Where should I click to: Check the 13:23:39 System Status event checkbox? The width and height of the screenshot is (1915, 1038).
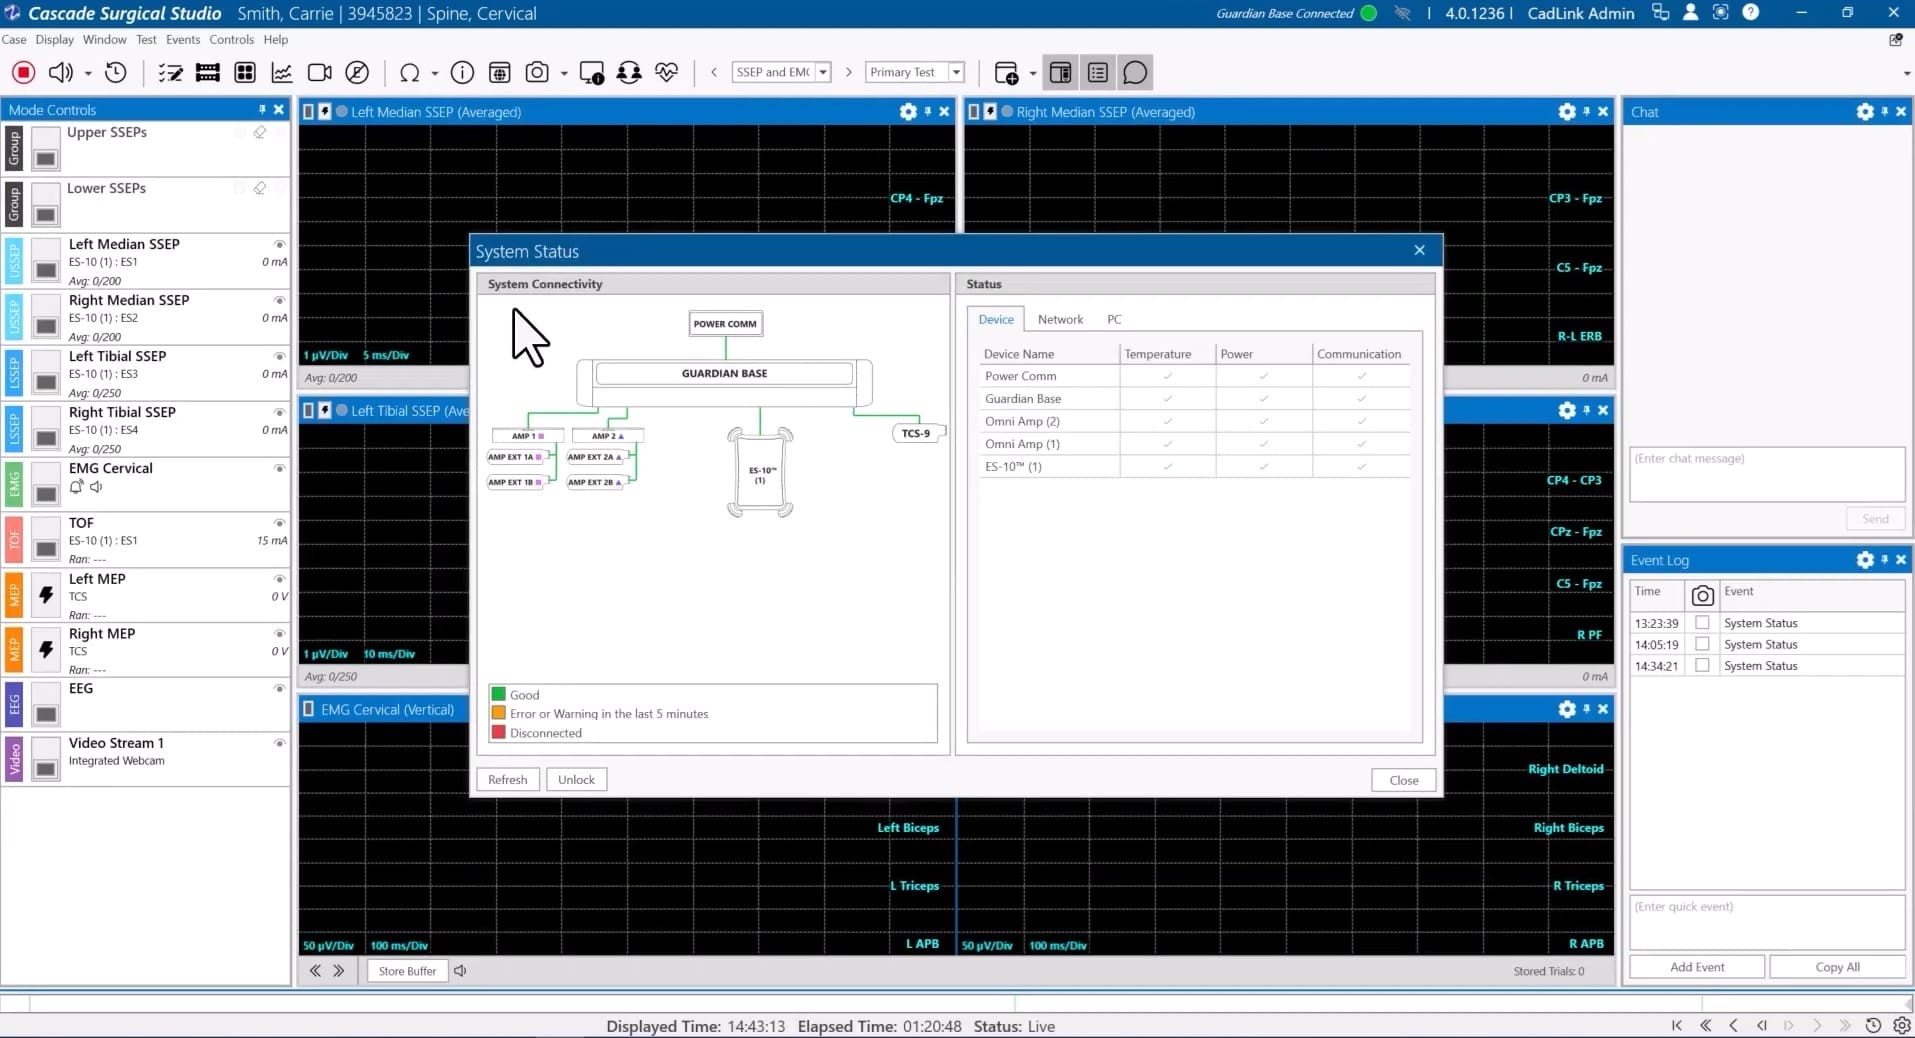1702,623
